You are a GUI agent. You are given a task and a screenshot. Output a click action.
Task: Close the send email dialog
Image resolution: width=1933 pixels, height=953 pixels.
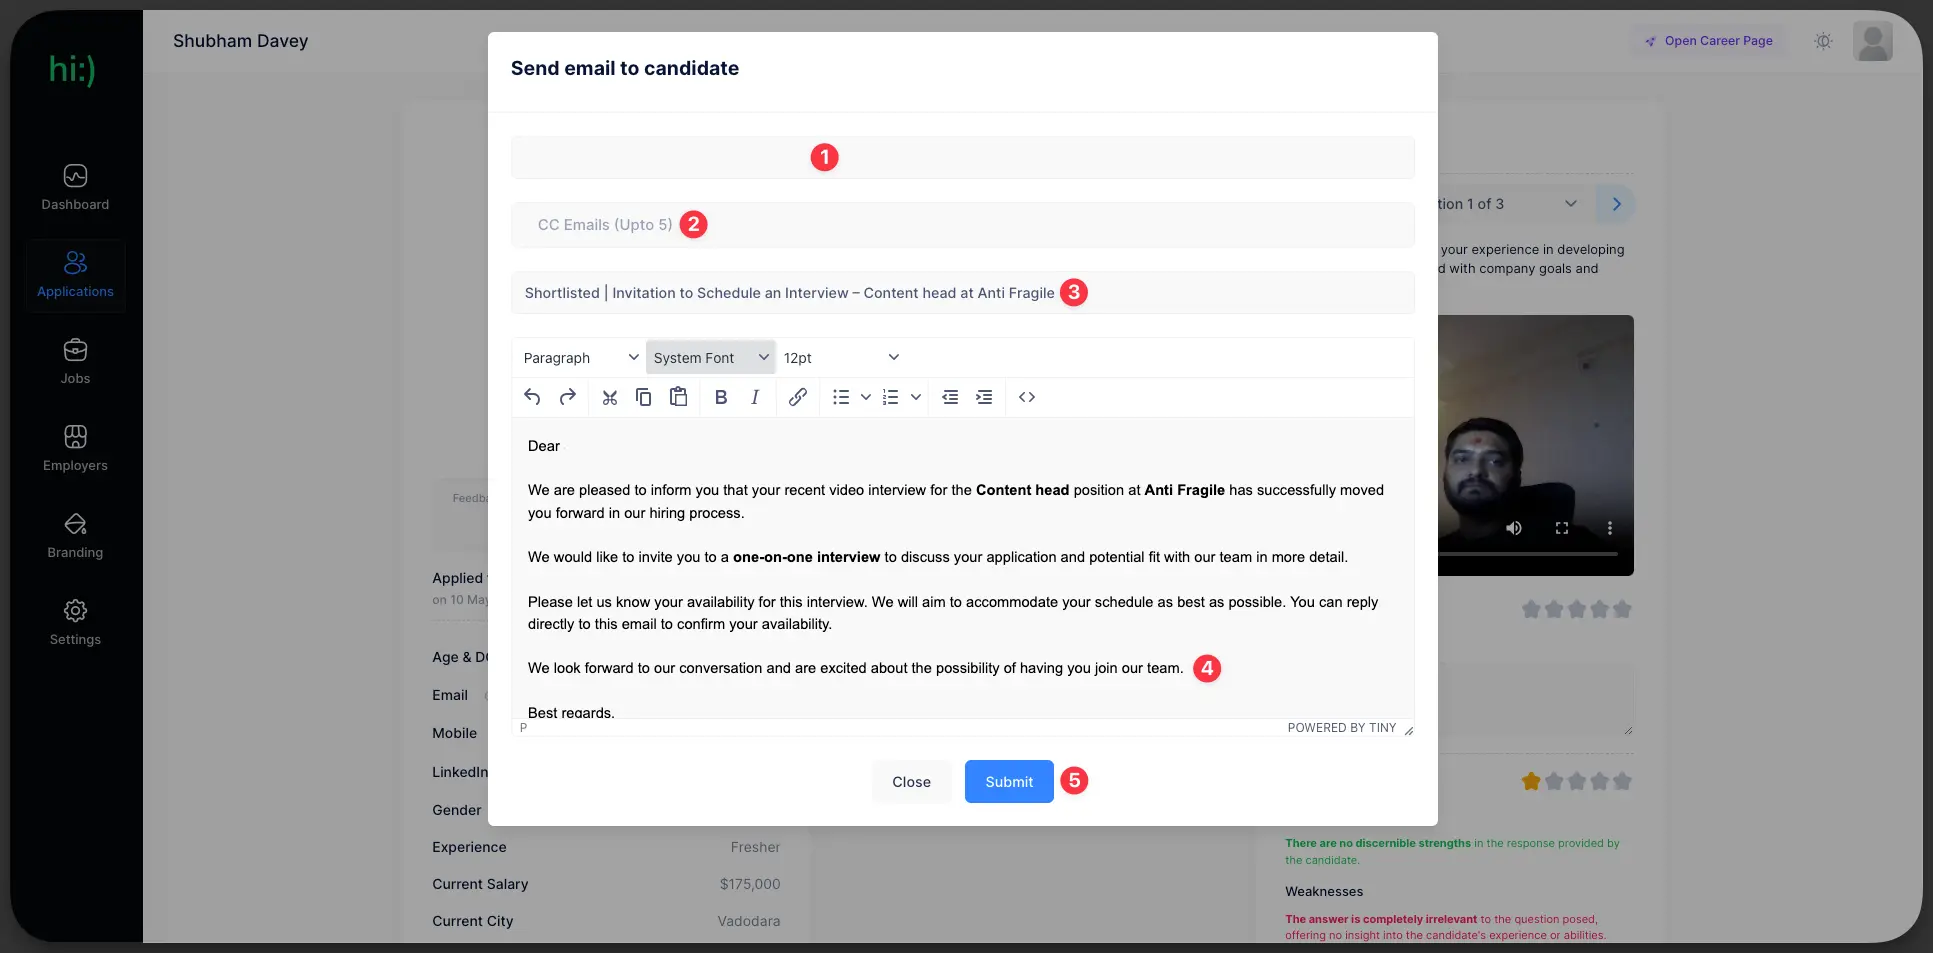point(911,782)
